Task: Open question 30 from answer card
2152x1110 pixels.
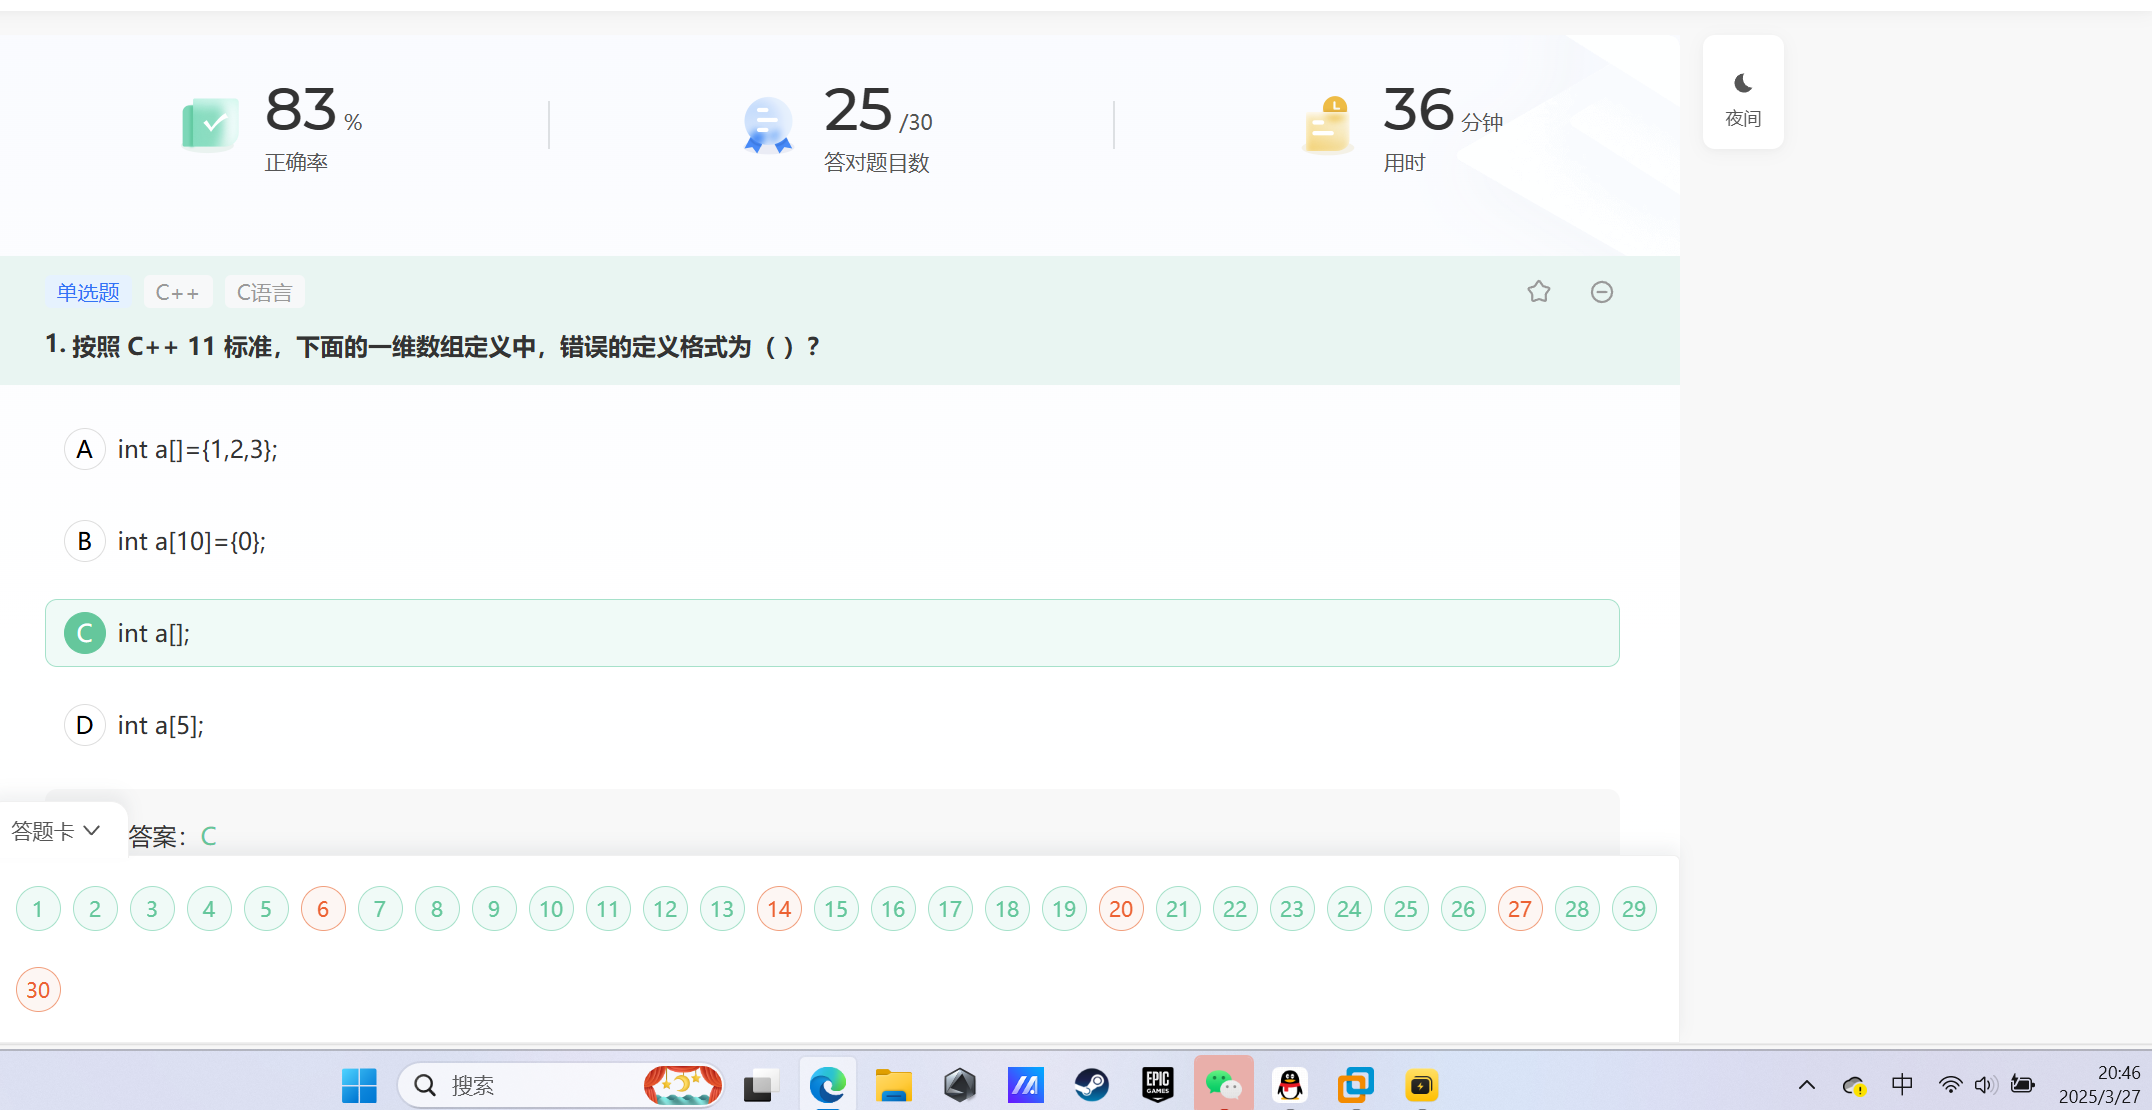Action: (38, 990)
